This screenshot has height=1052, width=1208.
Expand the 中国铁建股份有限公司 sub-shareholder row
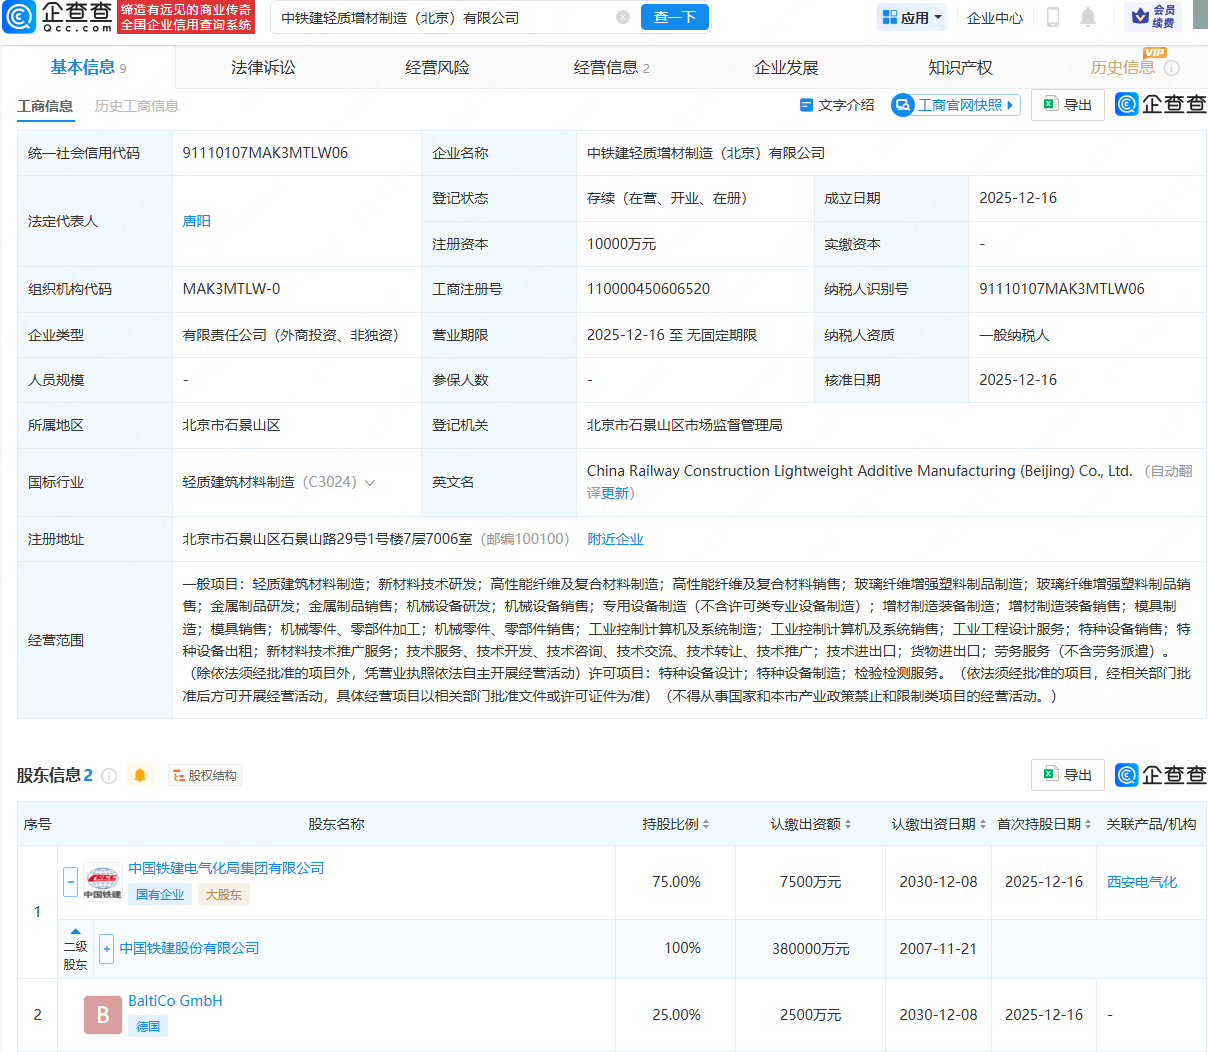[106, 948]
